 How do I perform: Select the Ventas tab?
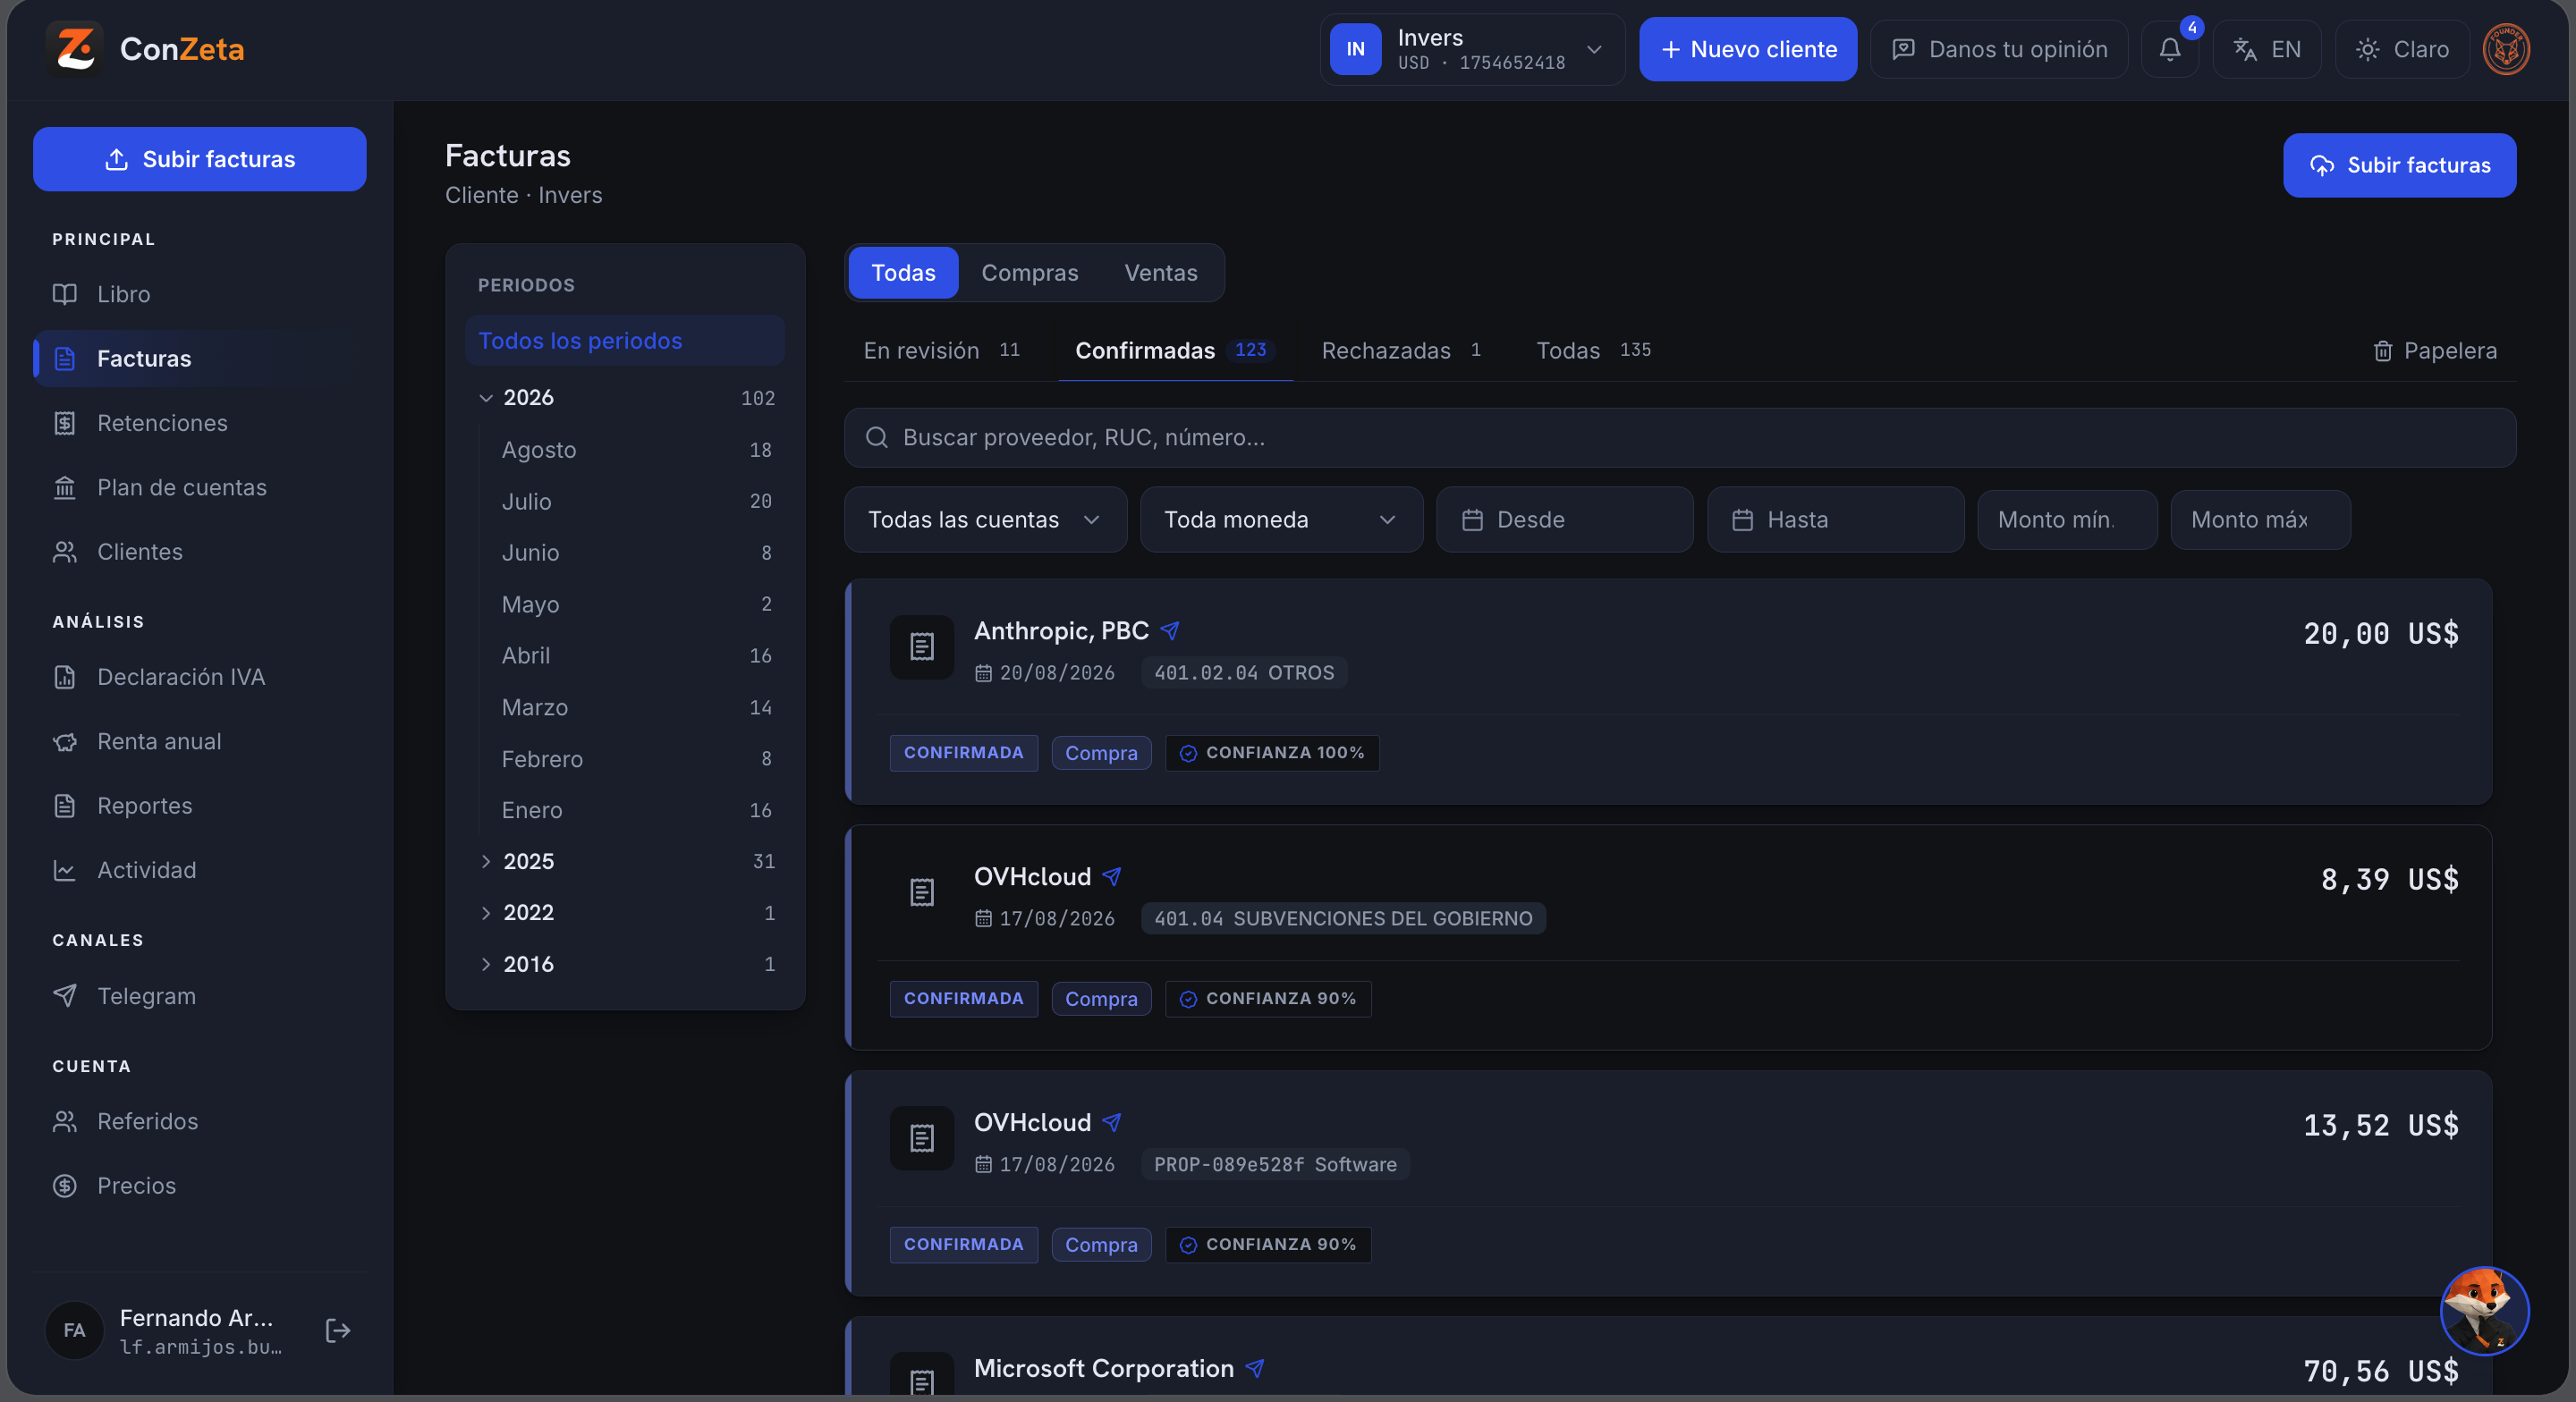1160,273
